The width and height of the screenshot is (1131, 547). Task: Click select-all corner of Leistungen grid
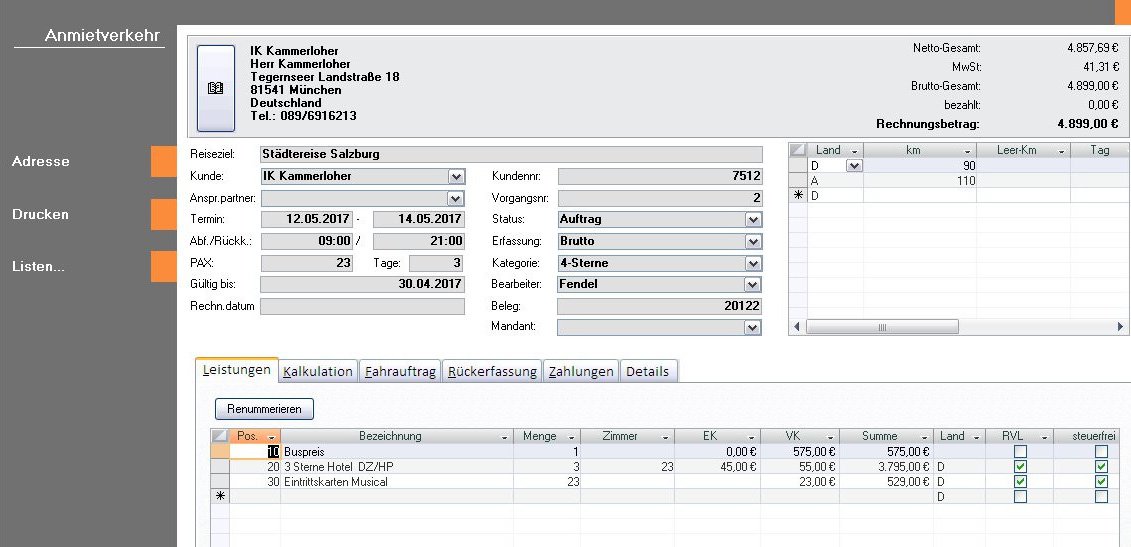(220, 436)
